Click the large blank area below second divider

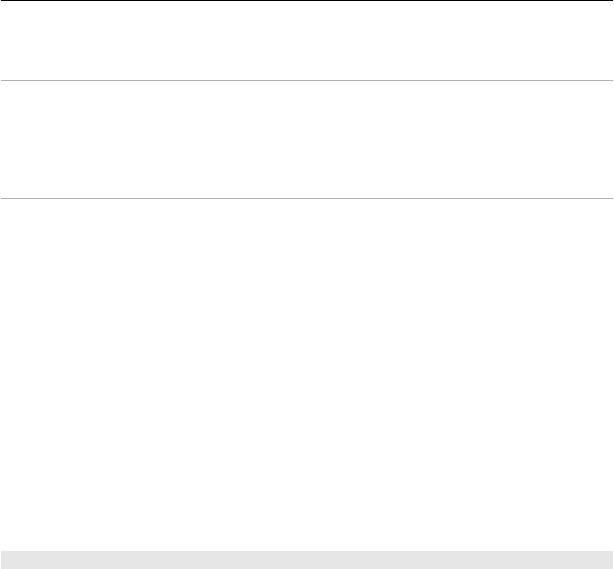pos(307,370)
